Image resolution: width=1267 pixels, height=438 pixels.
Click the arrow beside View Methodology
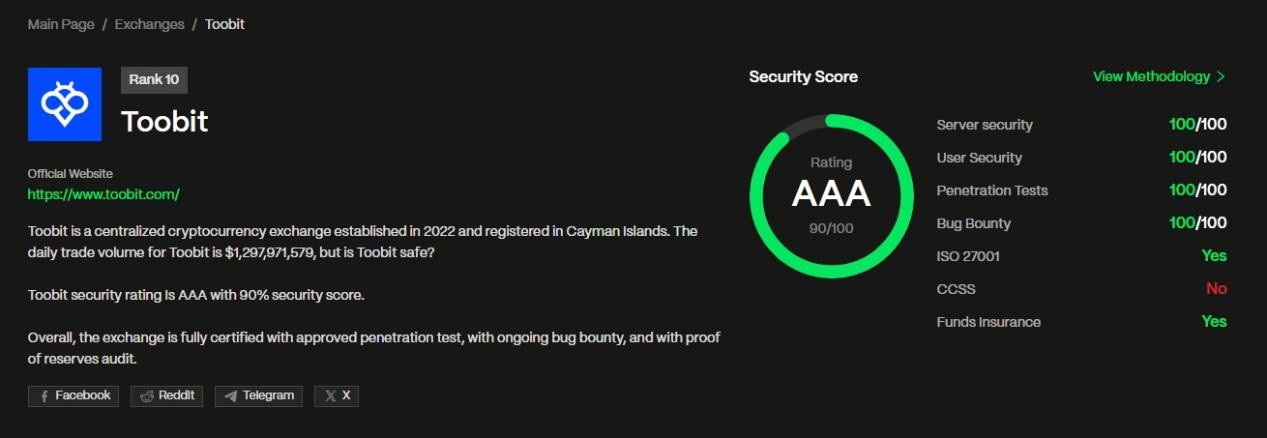pos(1221,77)
